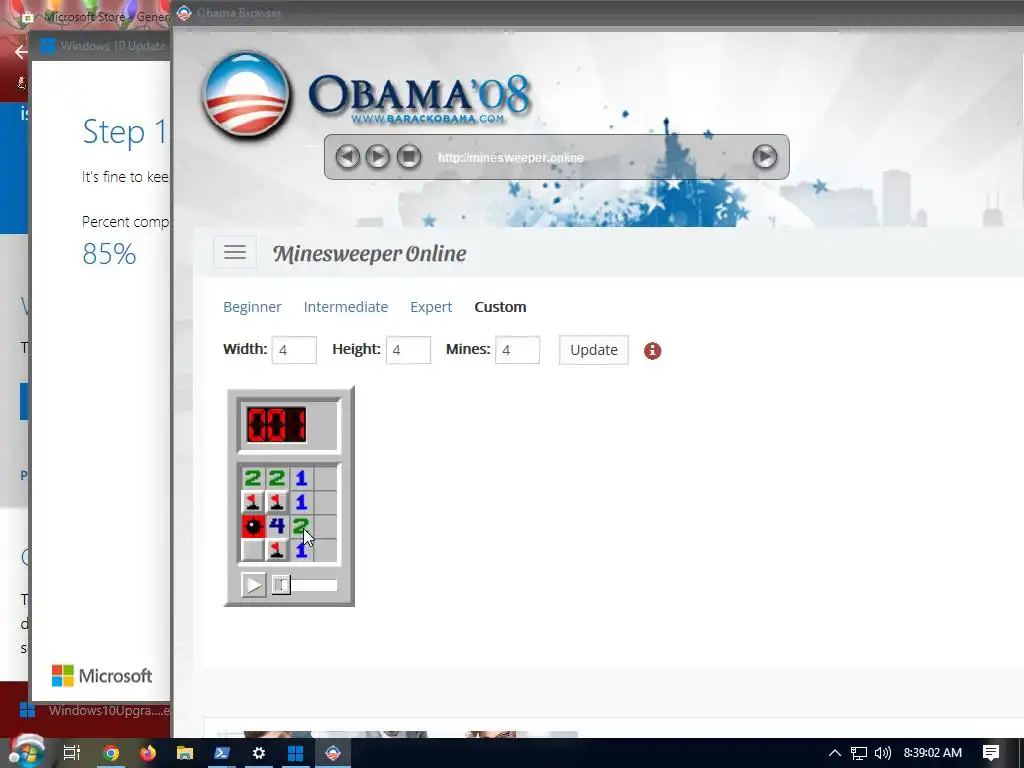Click the red mine counter display
Viewport: 1024px width, 768px height.
[276, 424]
